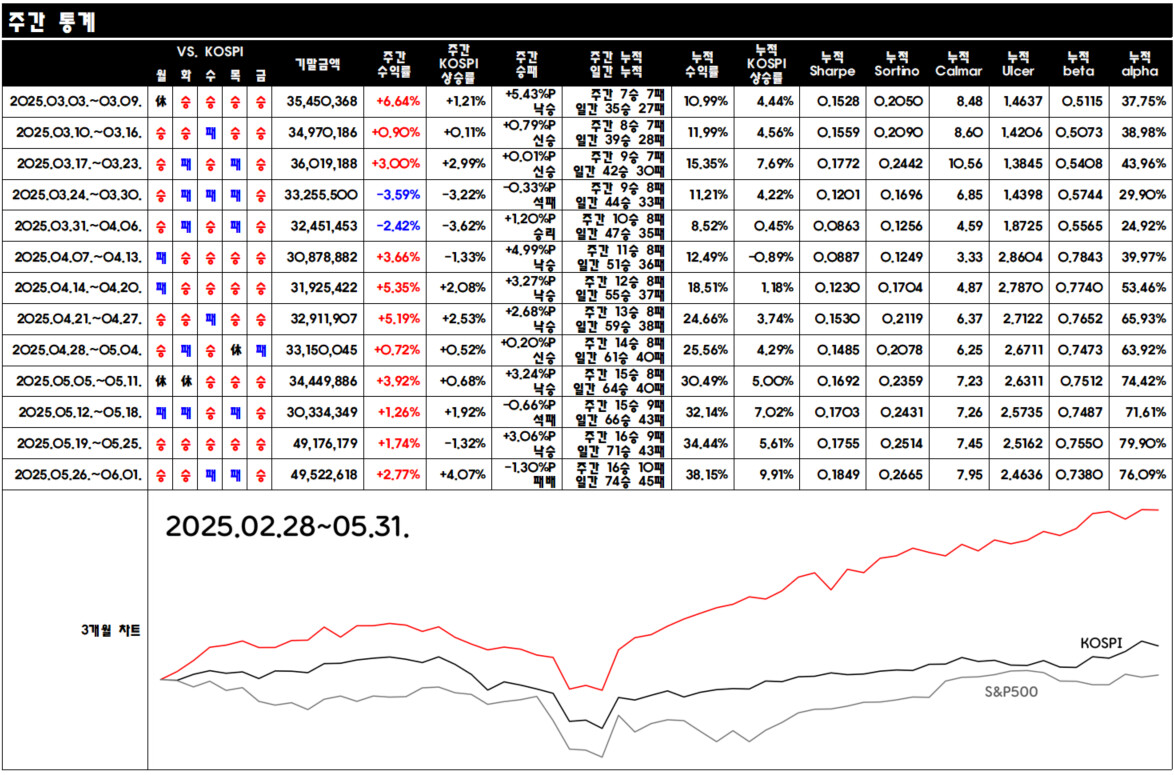Click the 주간 KOSPI 상승률 header
Image resolution: width=1174 pixels, height=775 pixels.
(459, 64)
